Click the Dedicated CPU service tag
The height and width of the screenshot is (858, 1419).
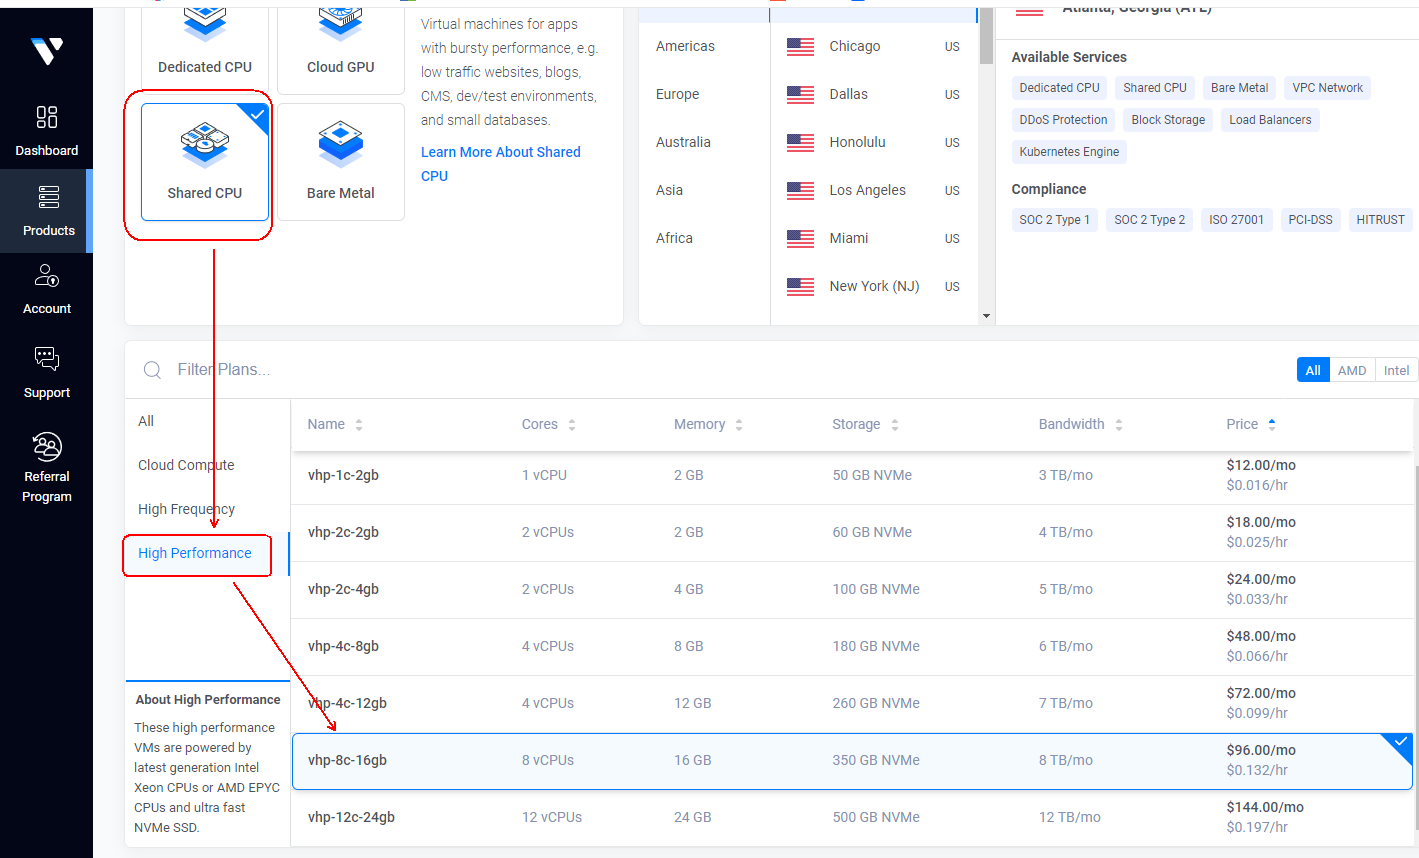coord(1059,88)
